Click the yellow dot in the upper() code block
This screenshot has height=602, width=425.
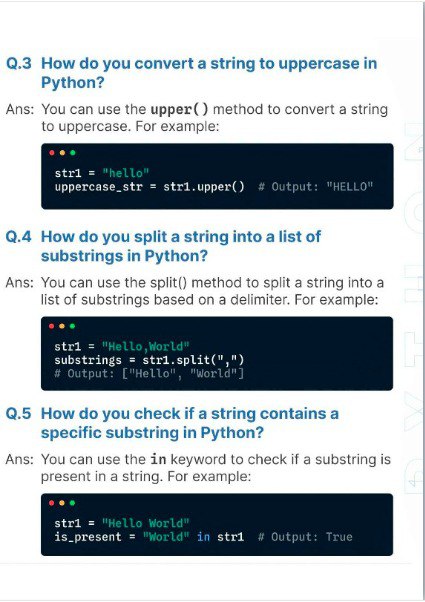click(62, 153)
